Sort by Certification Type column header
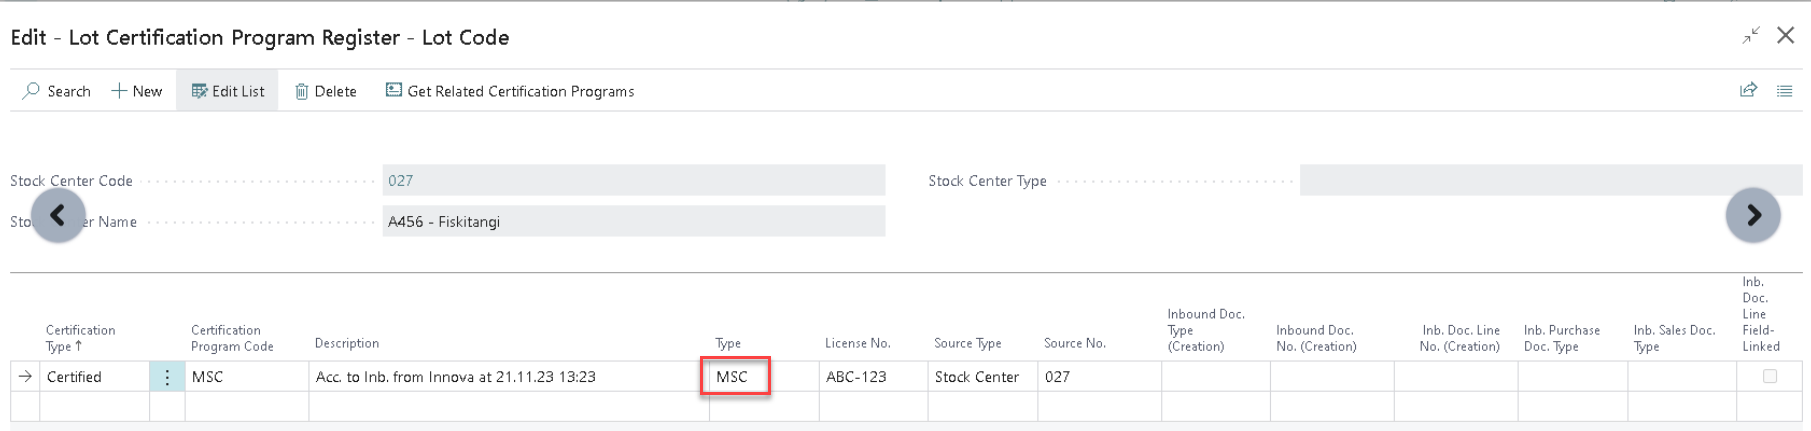The image size is (1811, 431). pos(80,338)
